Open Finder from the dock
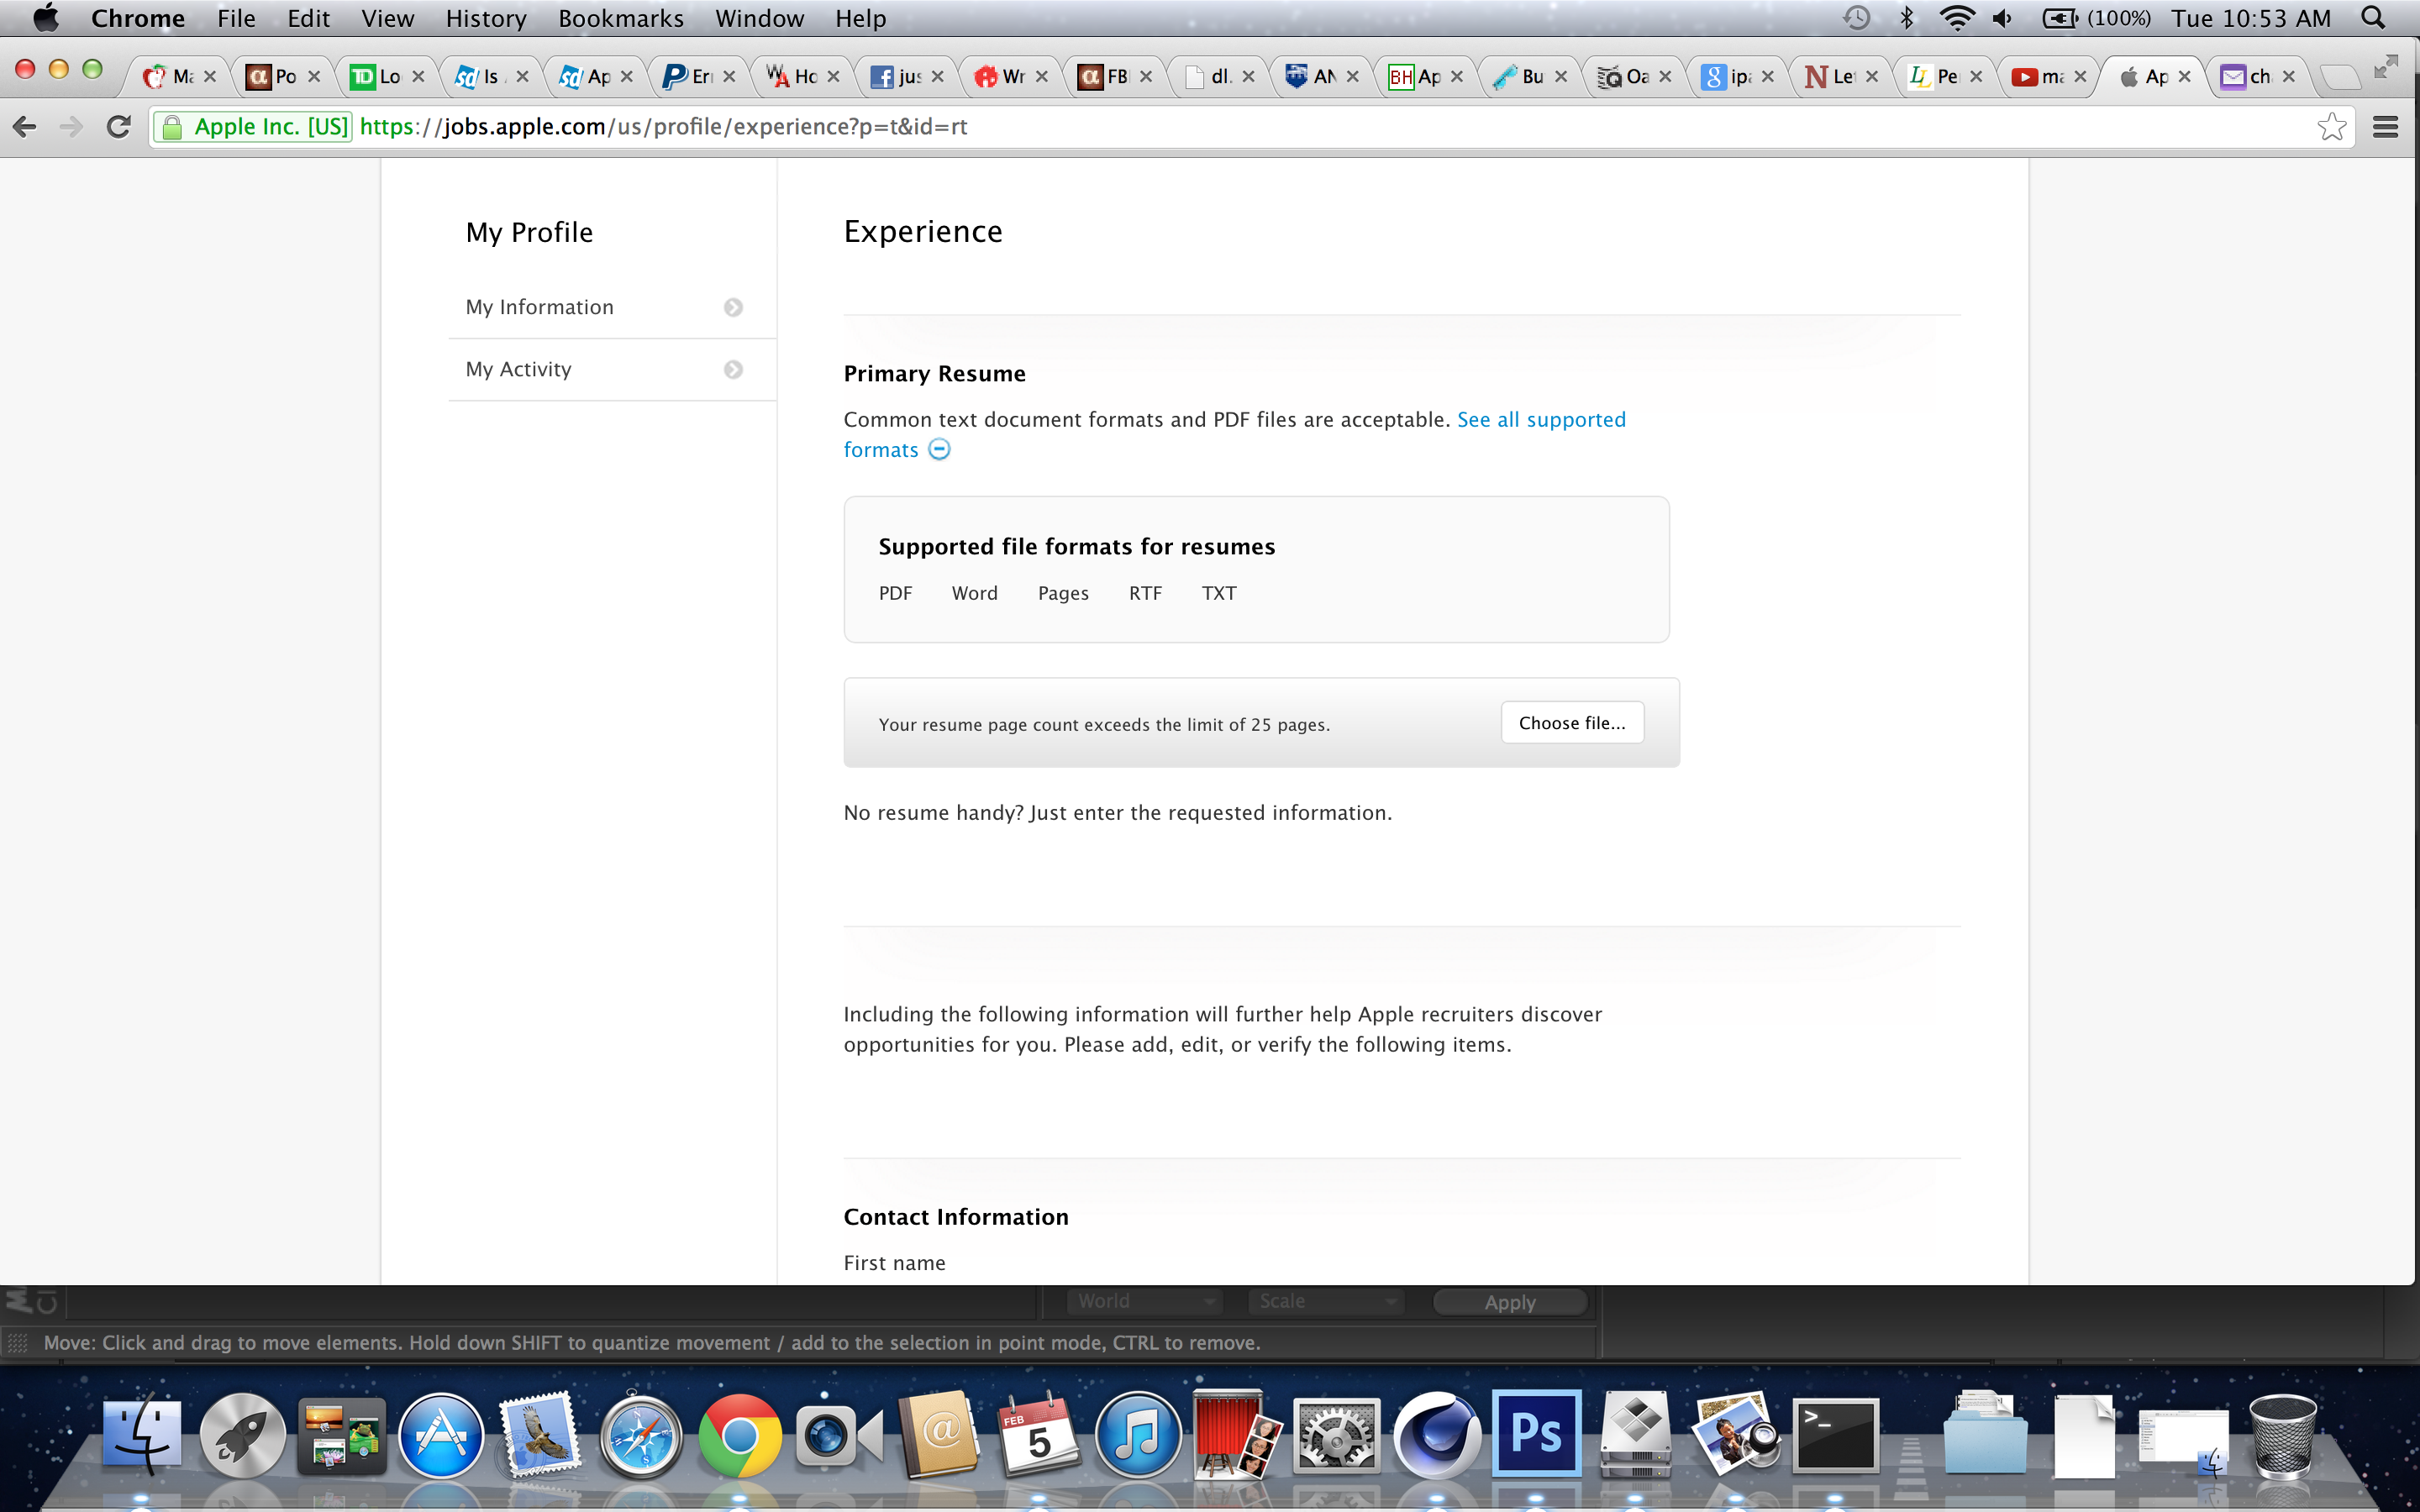Screen dimensions: 2420x1512 click(142, 1435)
